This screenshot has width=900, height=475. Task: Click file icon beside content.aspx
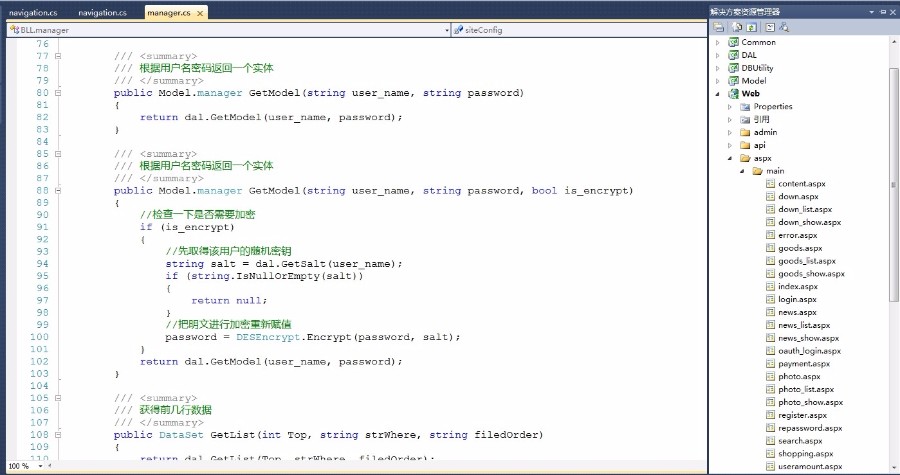pyautogui.click(x=770, y=184)
